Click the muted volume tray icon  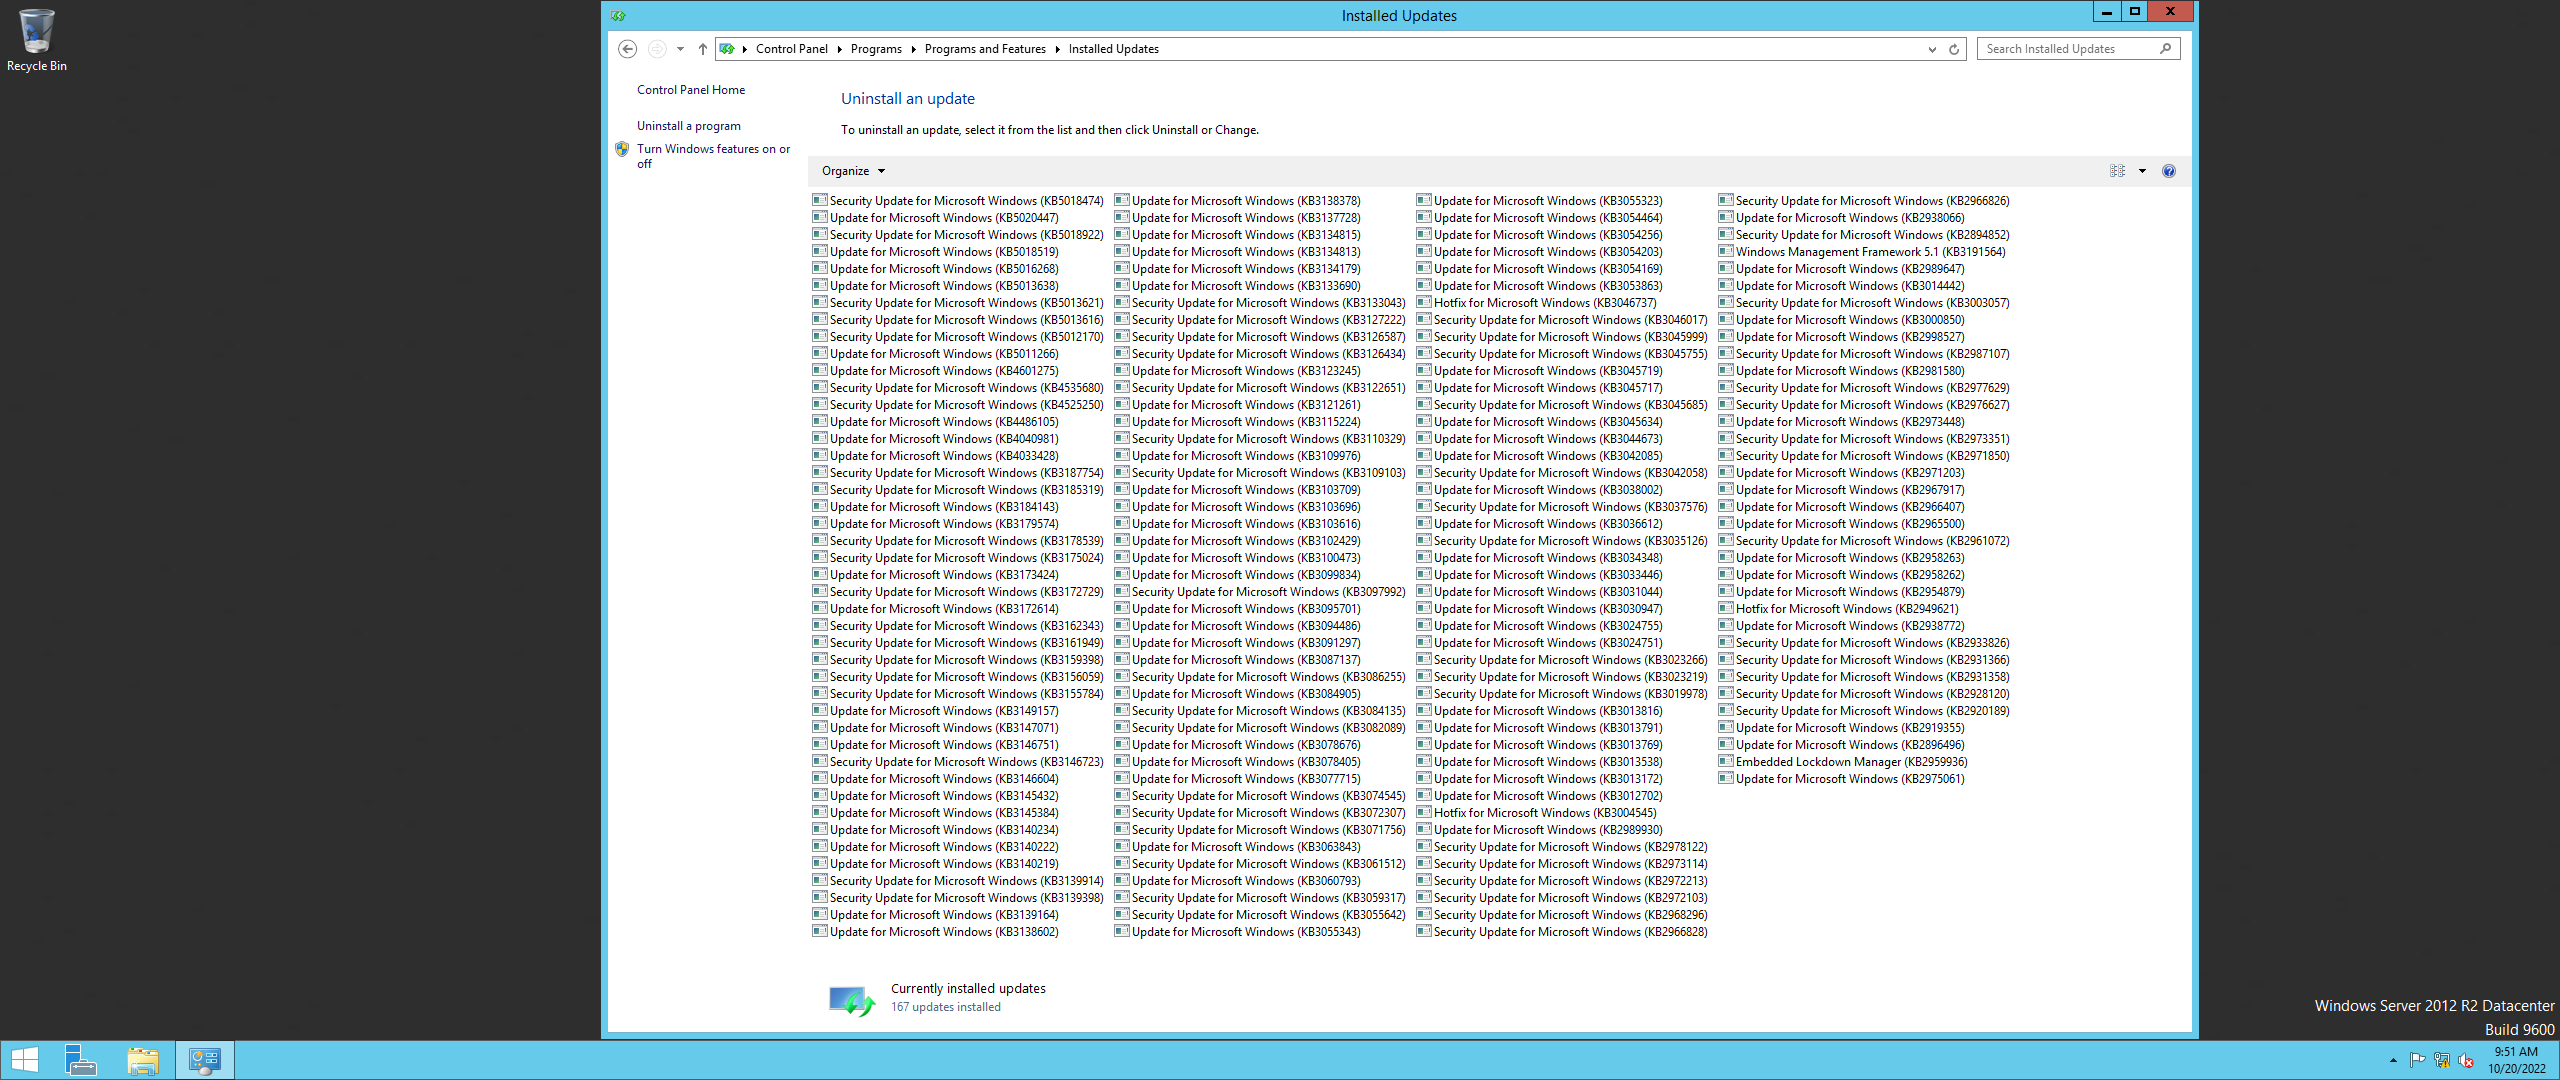click(2466, 1060)
